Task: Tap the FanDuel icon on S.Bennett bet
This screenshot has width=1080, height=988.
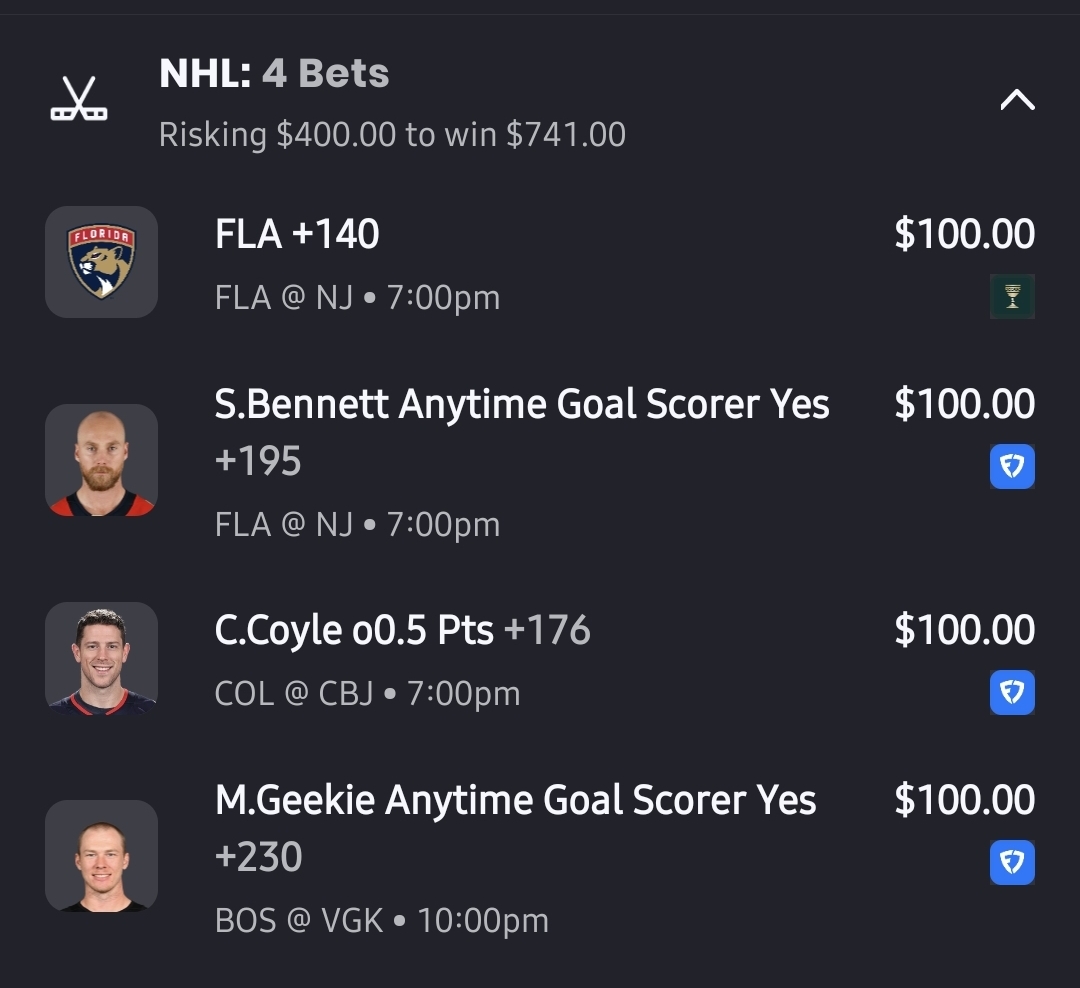Action: click(x=1012, y=467)
